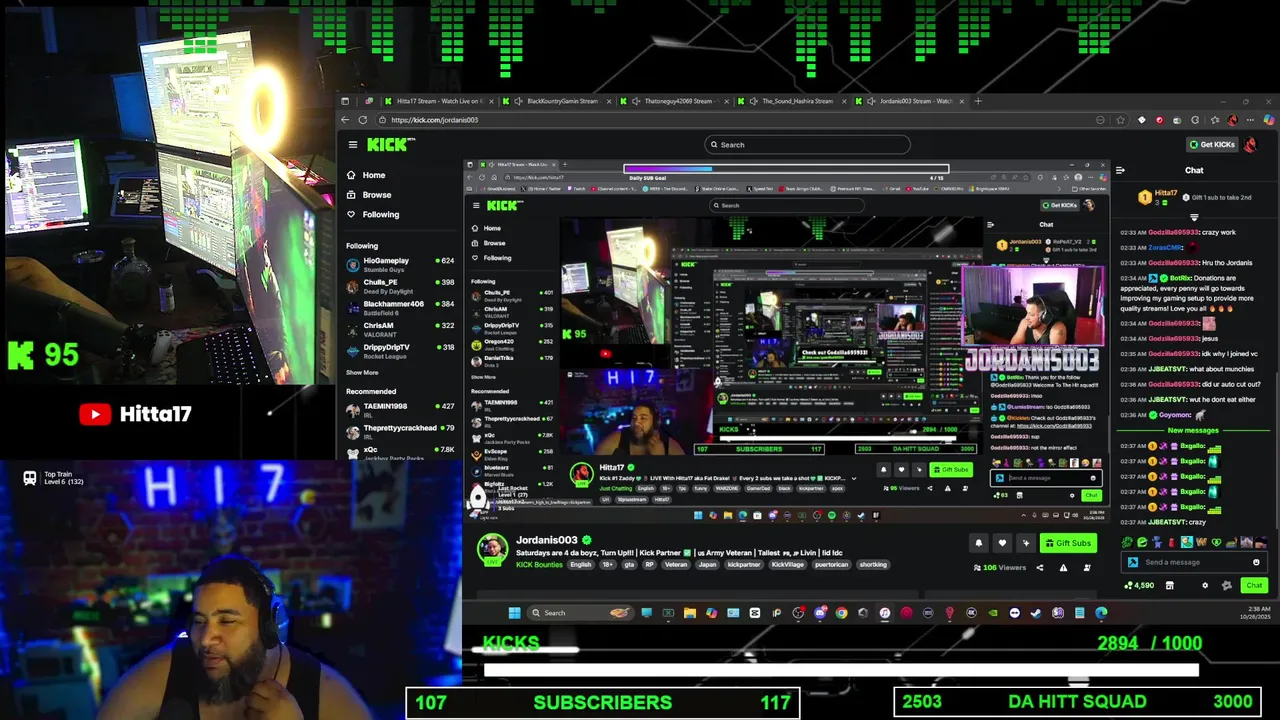Switch to Hitta17 Stream browser tab
The height and width of the screenshot is (720, 1280).
[x=439, y=101]
